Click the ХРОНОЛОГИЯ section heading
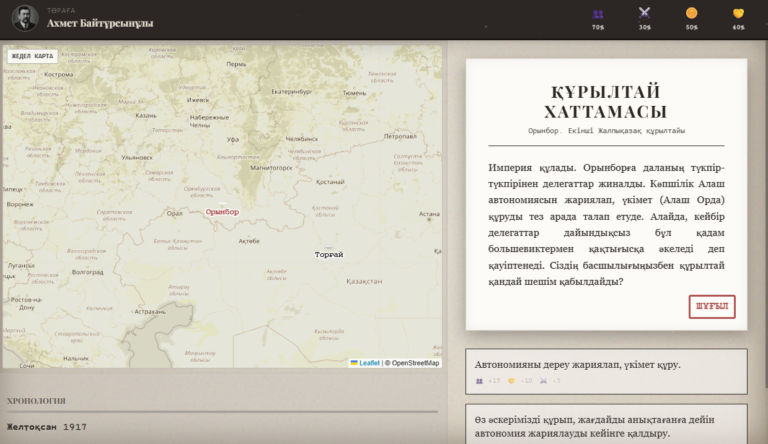Image resolution: width=768 pixels, height=444 pixels. click(x=36, y=401)
